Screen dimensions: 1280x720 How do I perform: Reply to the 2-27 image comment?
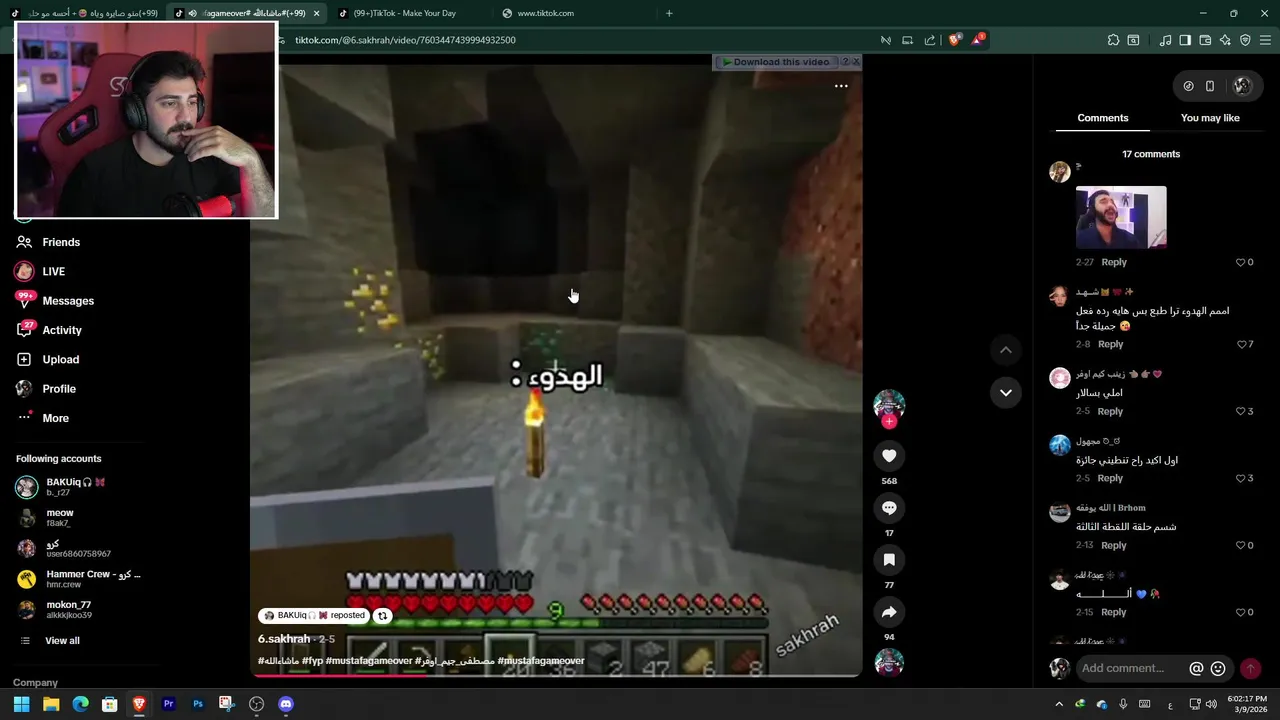(1114, 262)
